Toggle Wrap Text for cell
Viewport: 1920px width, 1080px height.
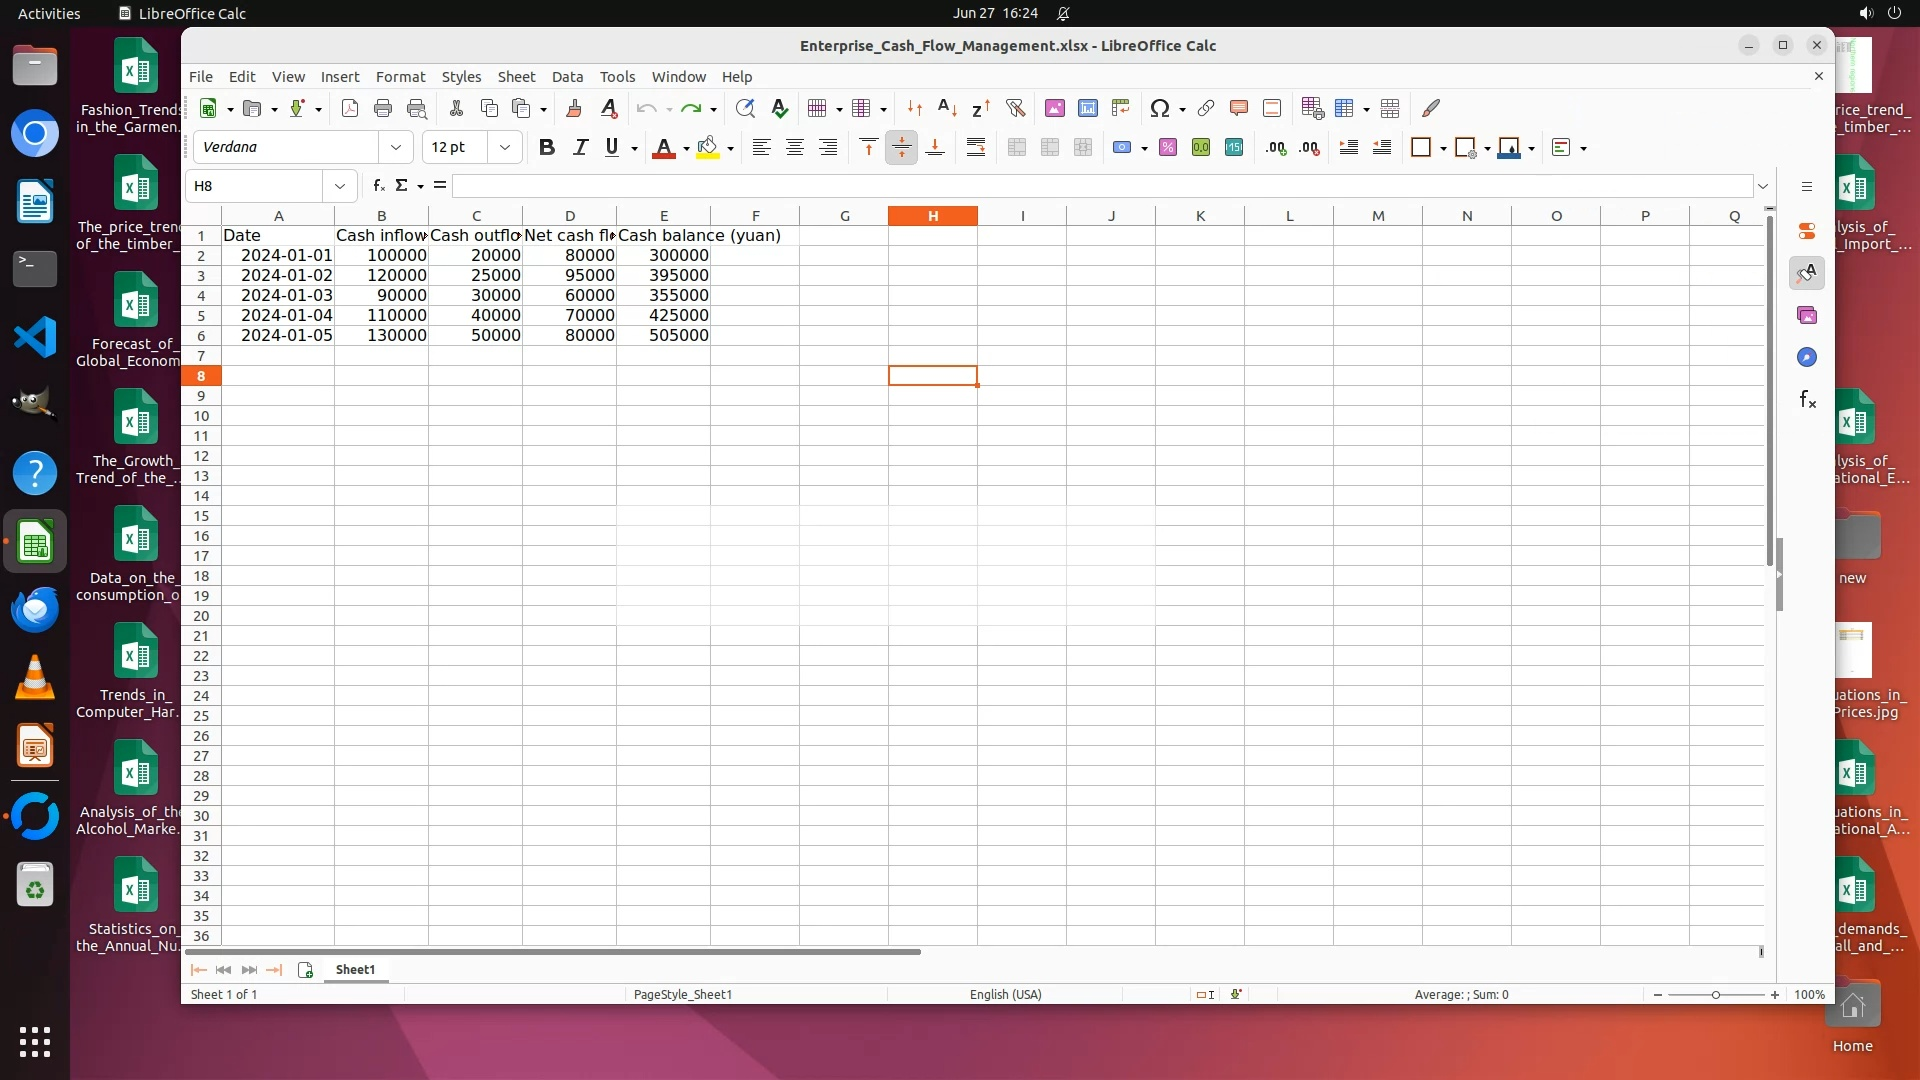click(976, 147)
